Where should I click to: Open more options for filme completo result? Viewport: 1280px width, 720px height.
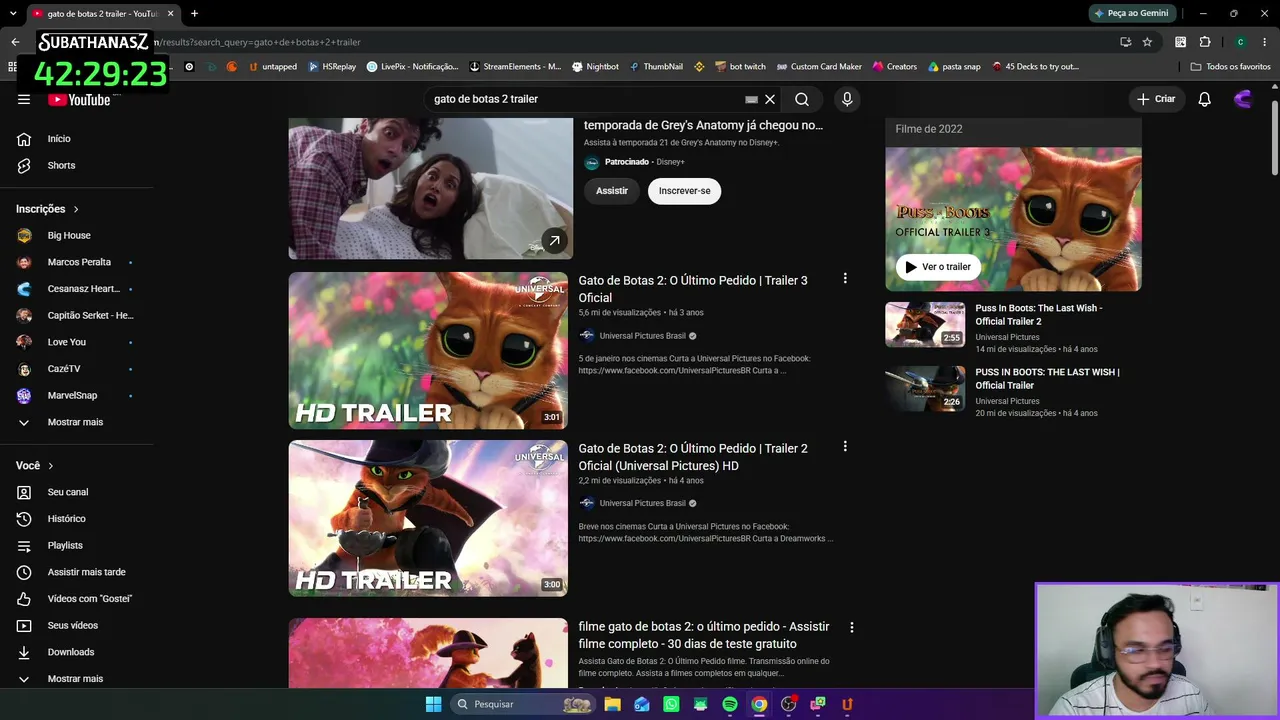(x=852, y=627)
